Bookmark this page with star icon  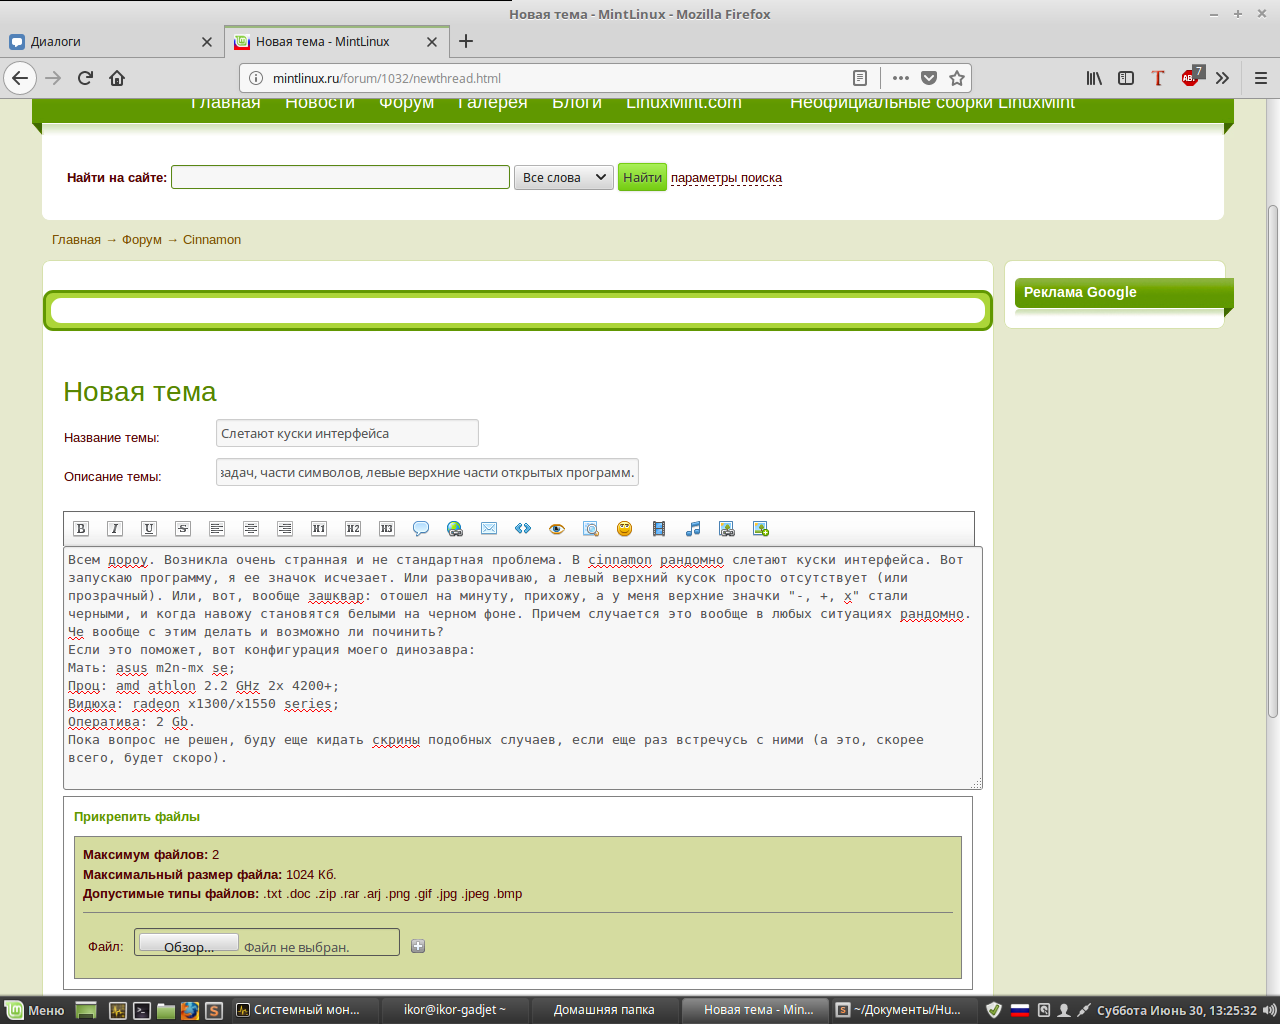click(957, 78)
